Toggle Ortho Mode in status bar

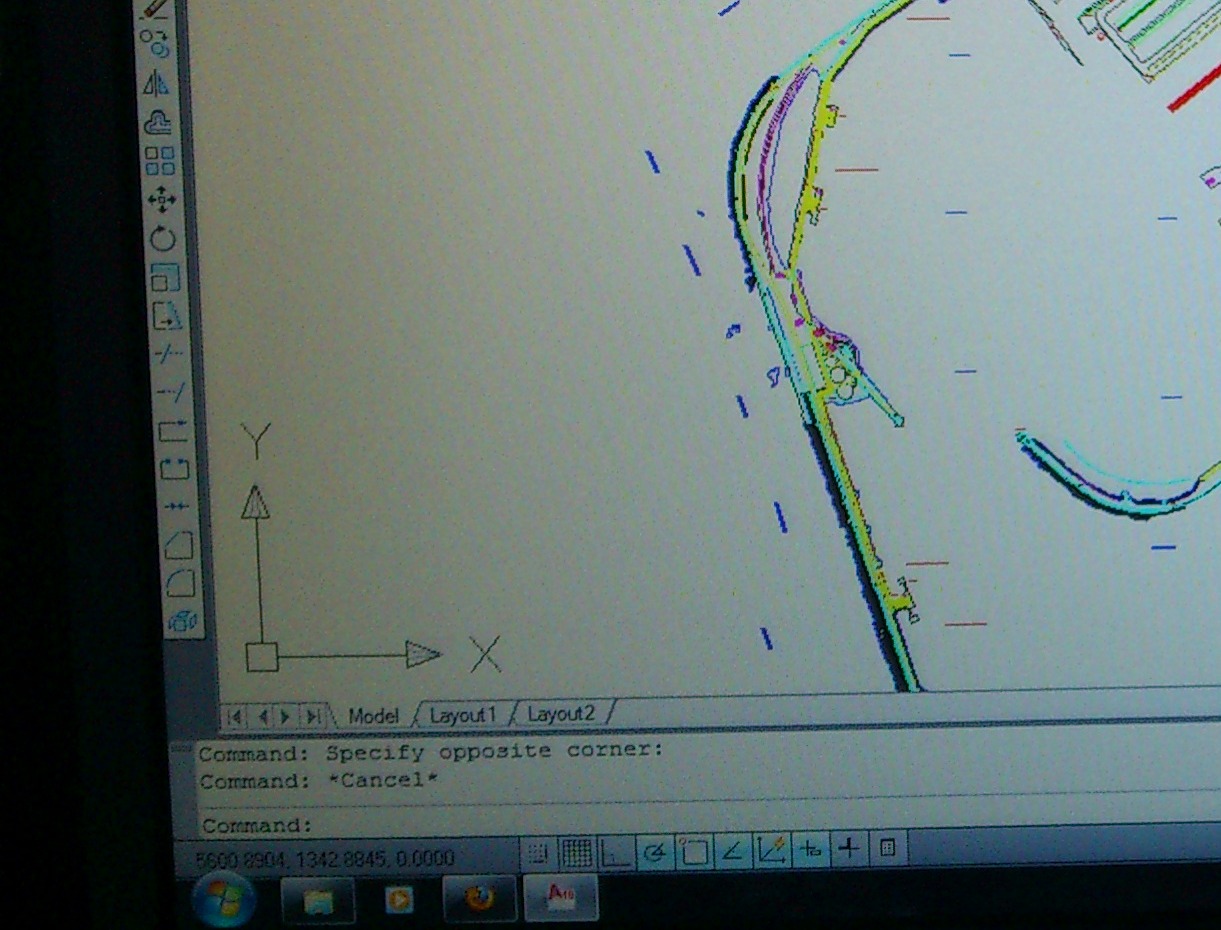click(x=615, y=852)
